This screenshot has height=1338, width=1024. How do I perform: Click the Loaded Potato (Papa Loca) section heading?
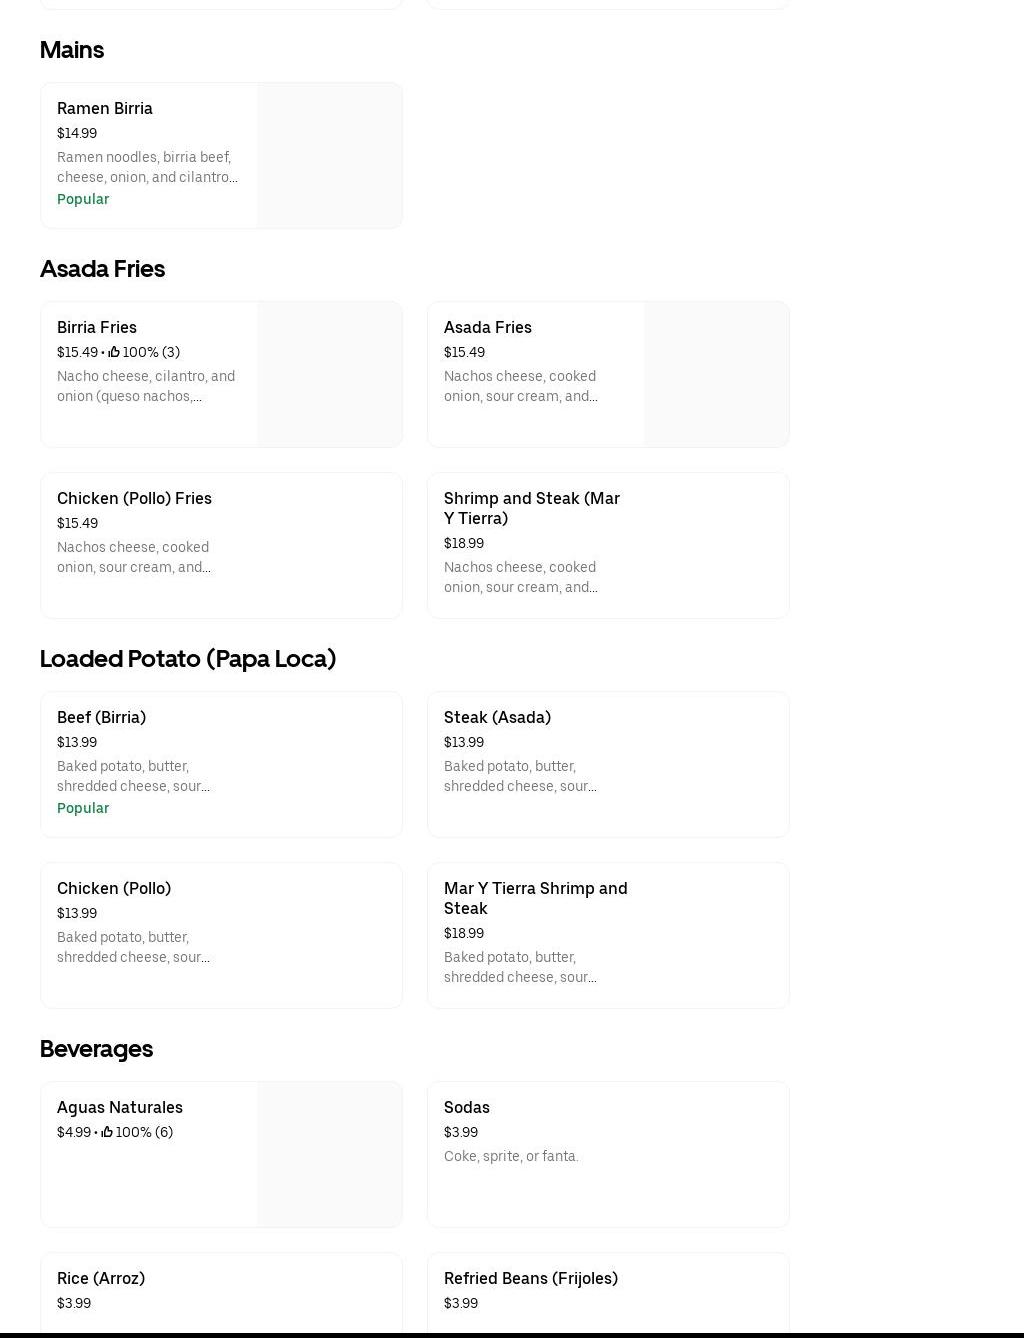pos(188,659)
